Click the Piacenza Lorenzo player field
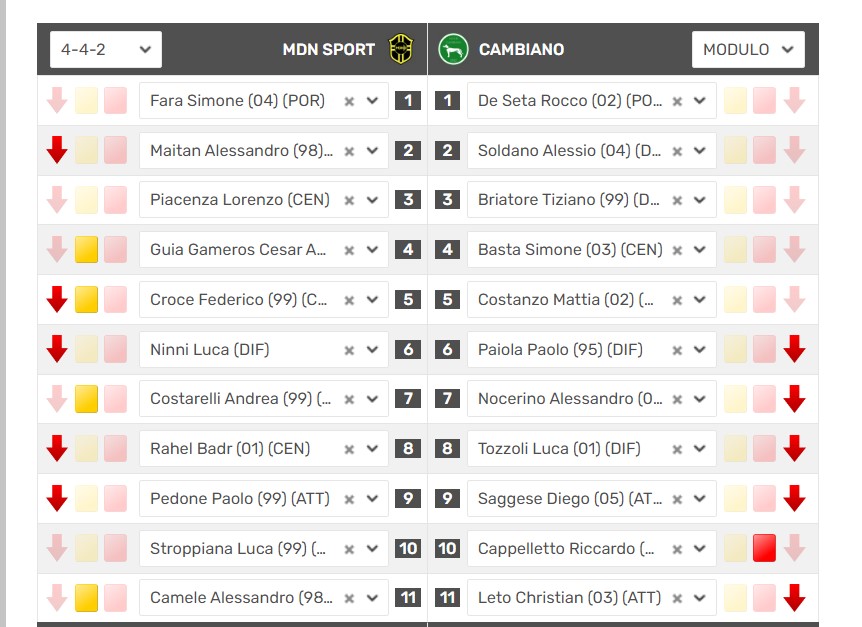Screen dimensions: 862x627 [x=240, y=200]
